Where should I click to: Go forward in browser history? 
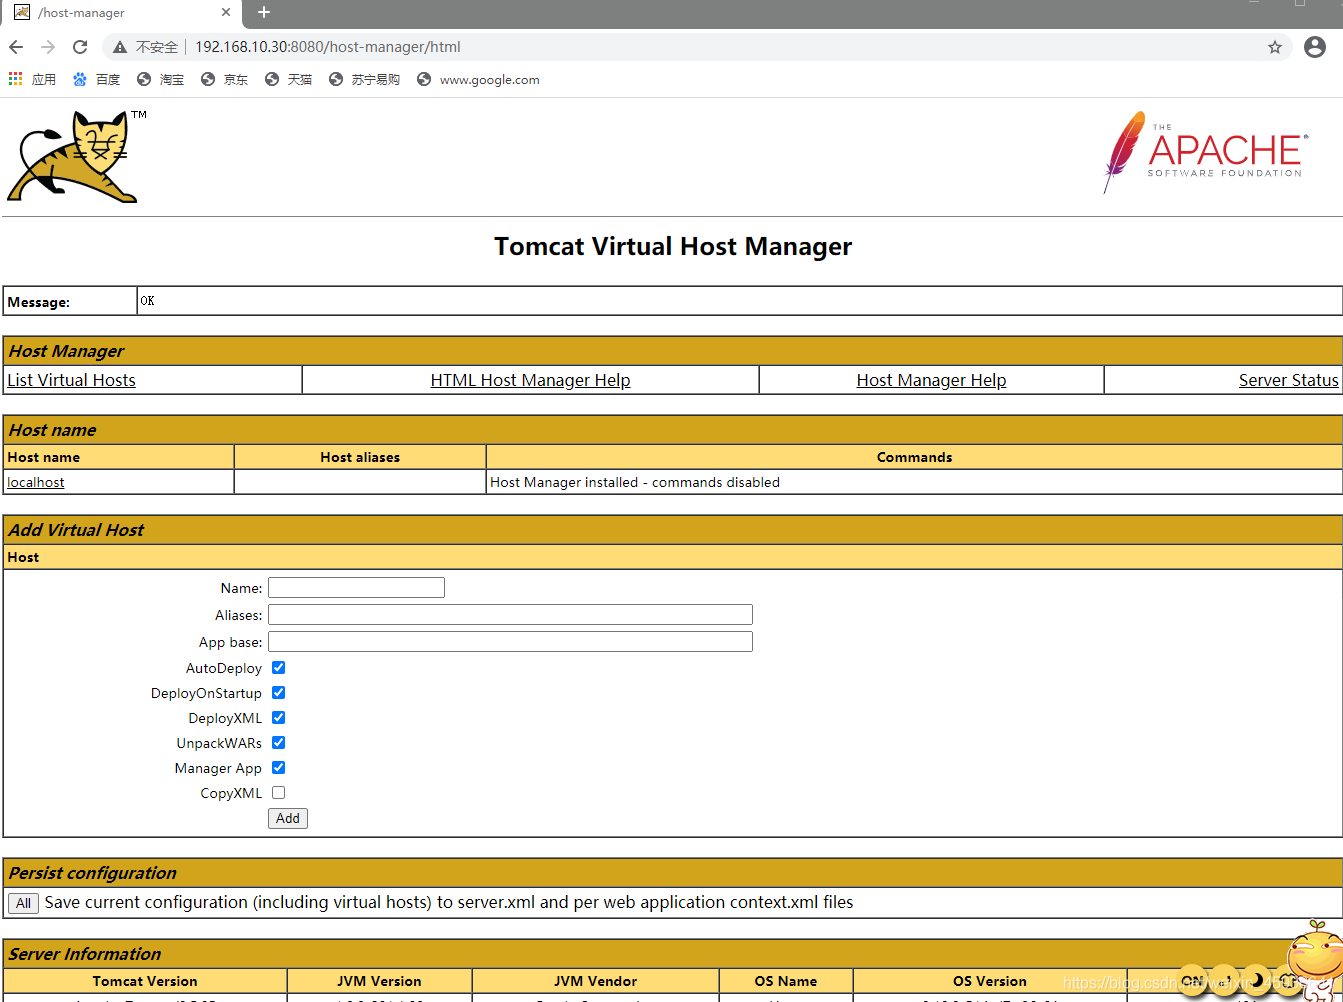48,47
